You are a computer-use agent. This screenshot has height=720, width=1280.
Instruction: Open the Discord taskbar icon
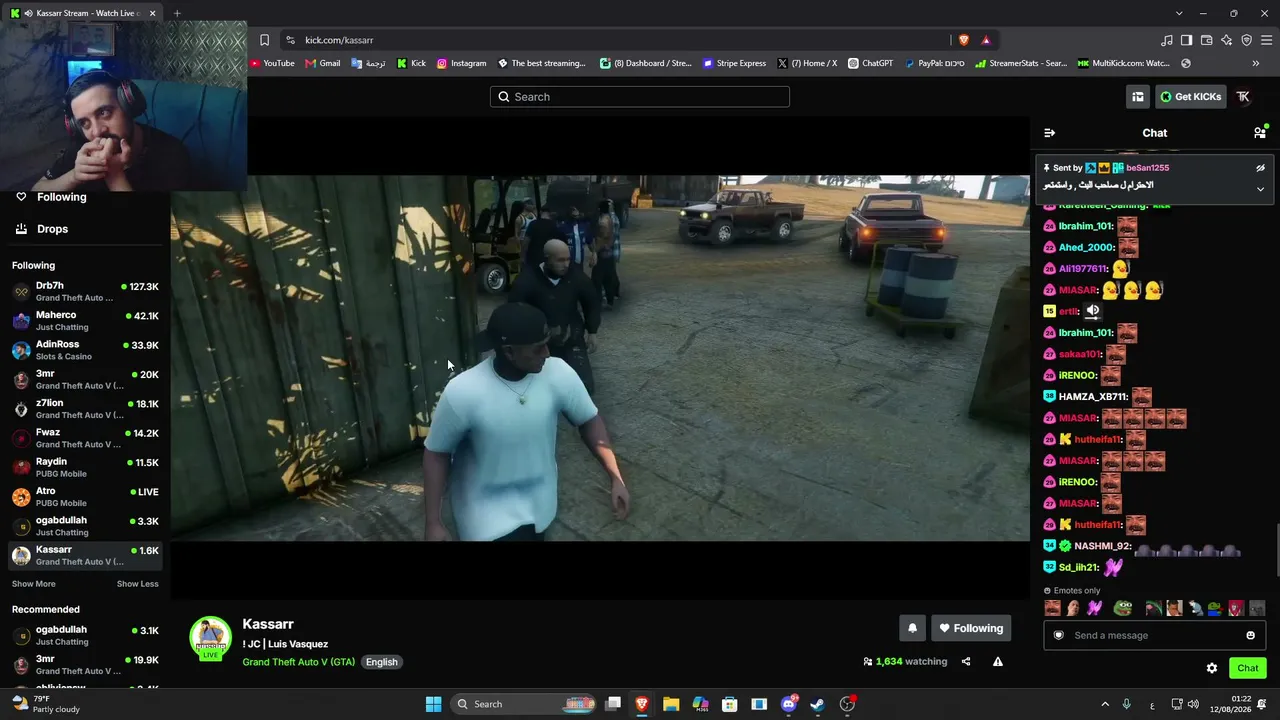coord(789,704)
